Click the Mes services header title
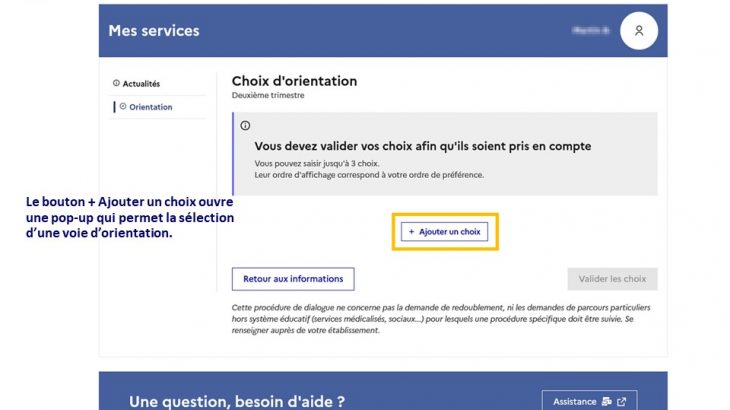Screen dimensions: 730x410 154,31
